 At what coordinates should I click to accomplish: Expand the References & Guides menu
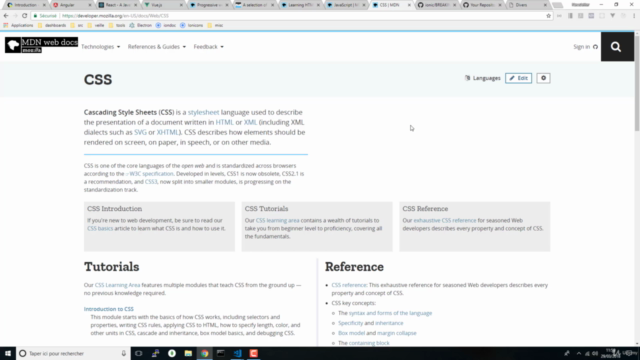[157, 47]
